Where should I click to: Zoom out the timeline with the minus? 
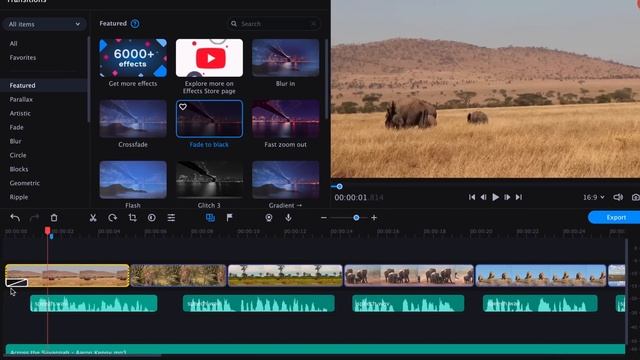coord(324,218)
